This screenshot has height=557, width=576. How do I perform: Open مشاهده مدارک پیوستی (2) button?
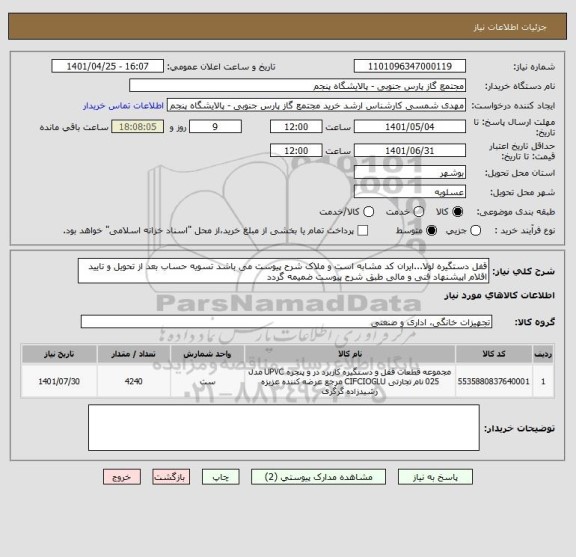[318, 477]
